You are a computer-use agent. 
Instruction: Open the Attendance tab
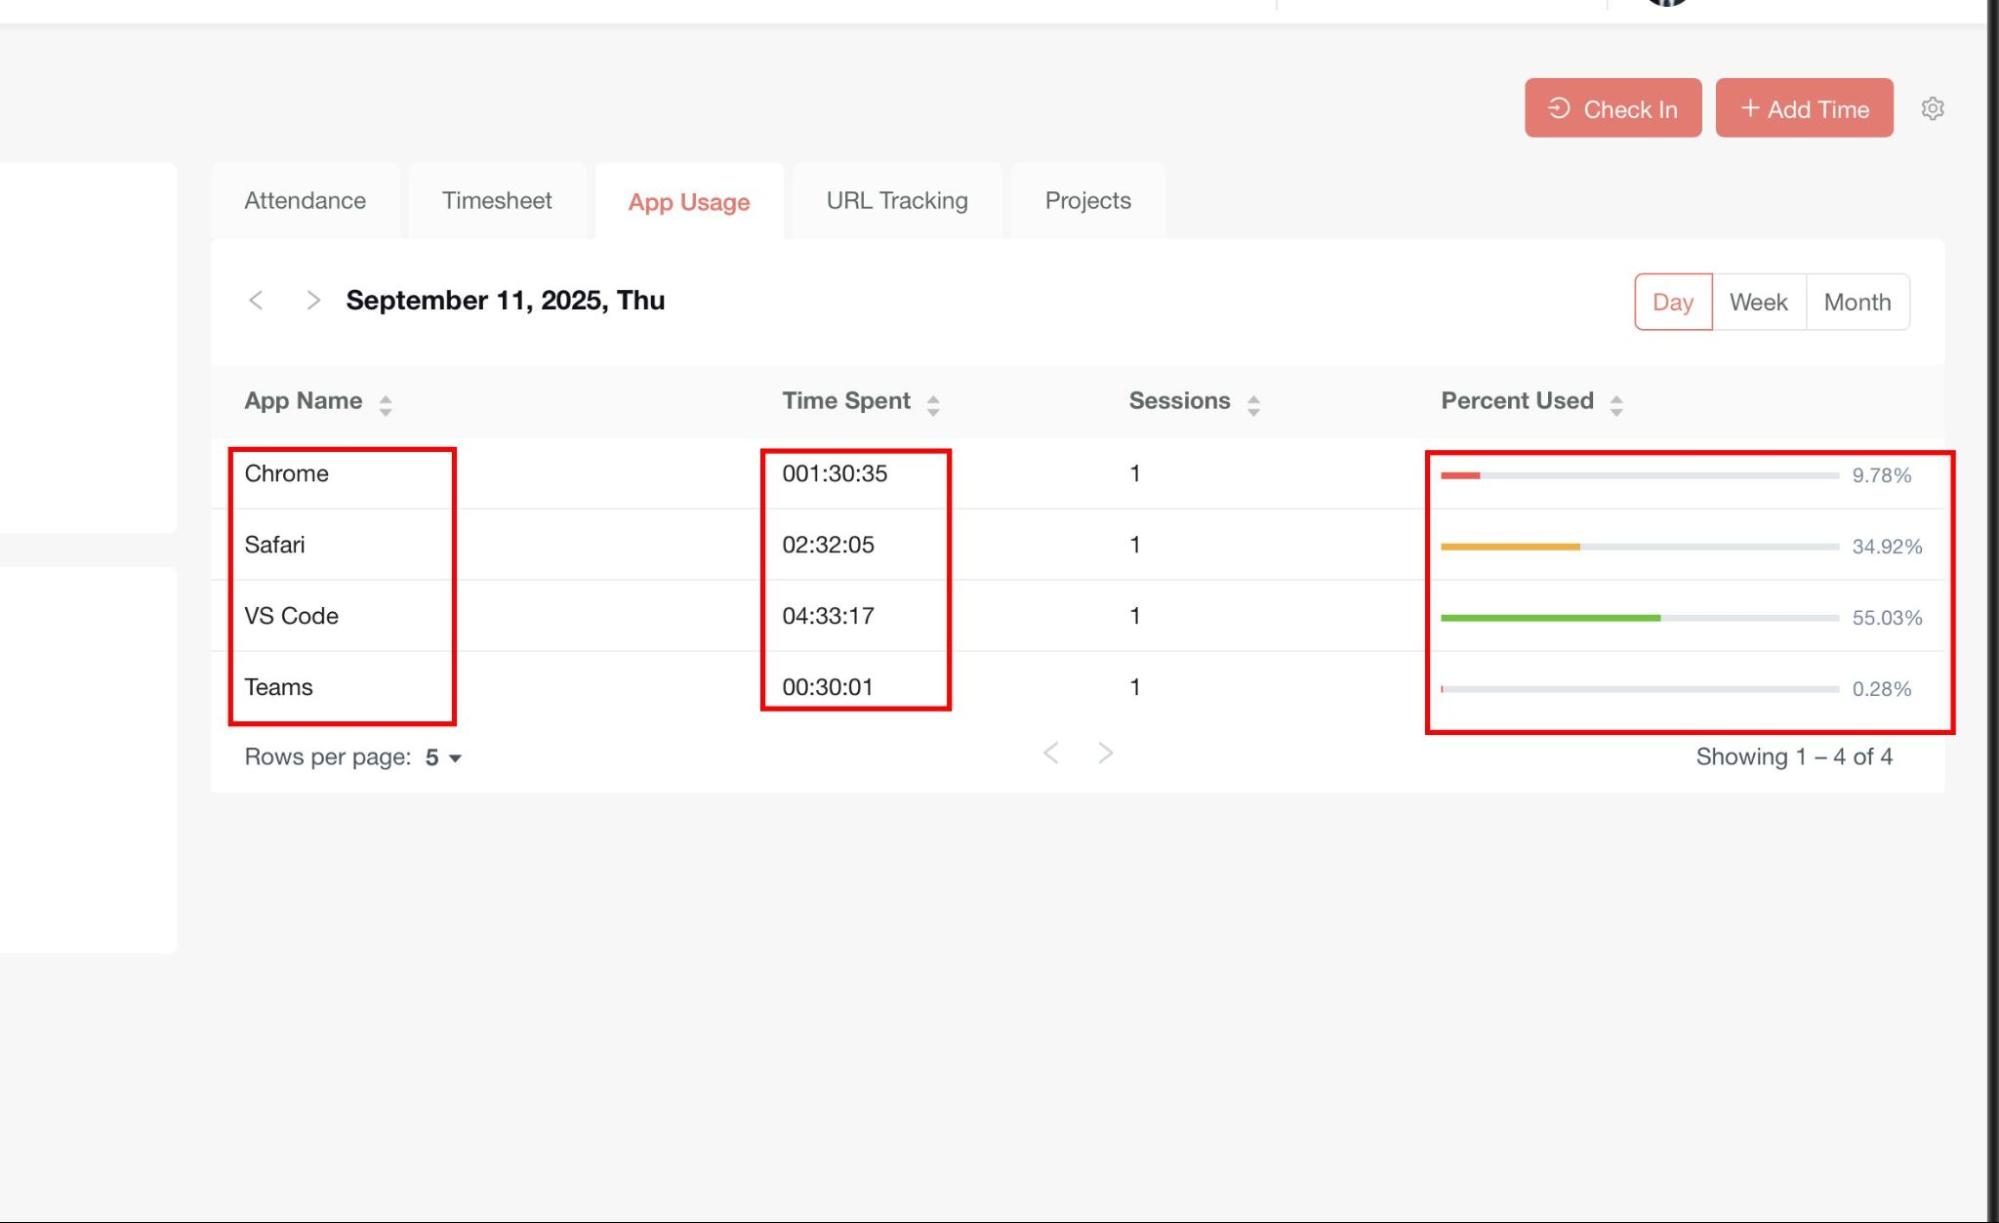point(305,201)
